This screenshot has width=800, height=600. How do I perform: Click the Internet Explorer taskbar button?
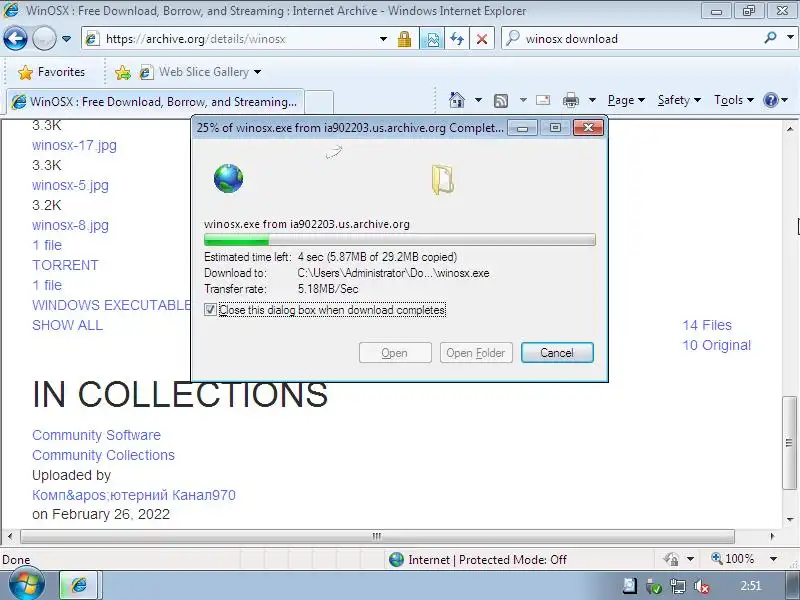(79, 585)
